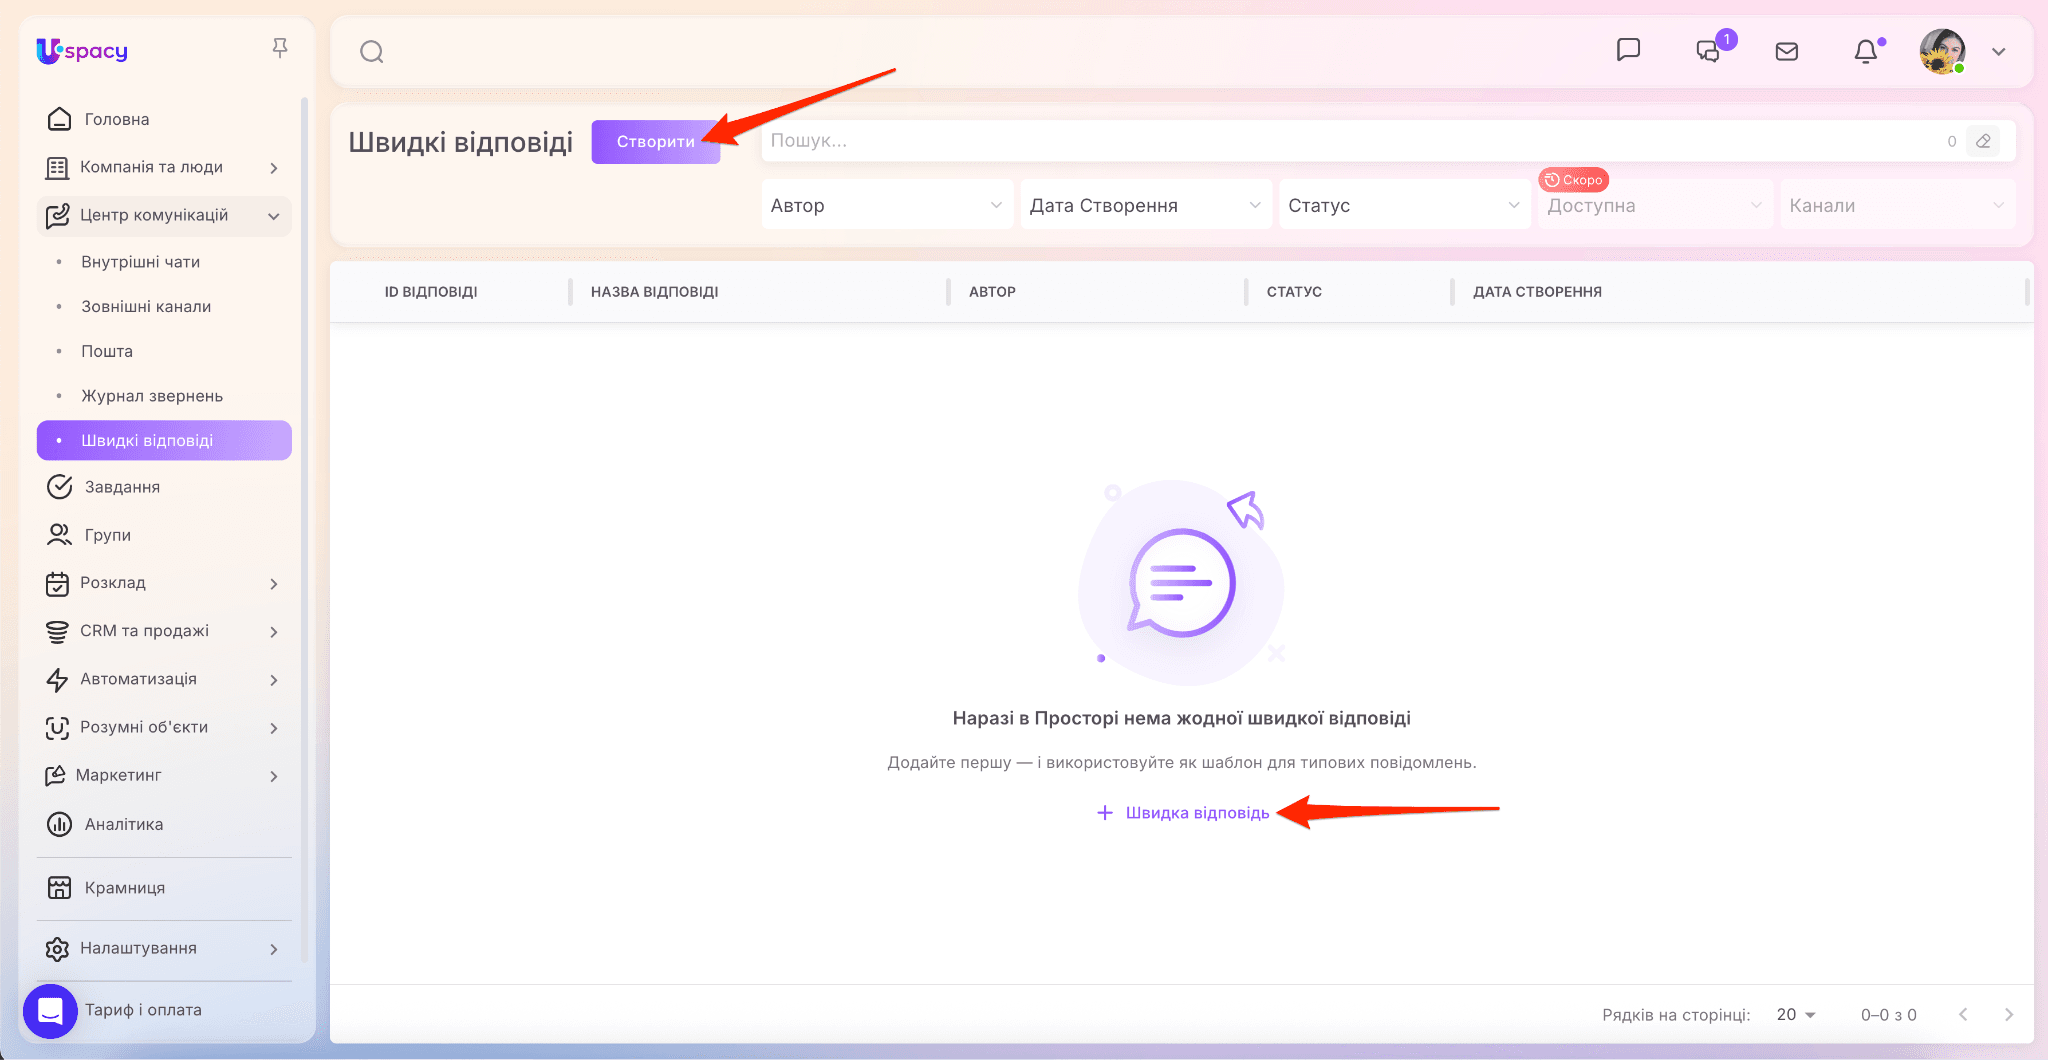
Task: Open the Автор filter dropdown
Action: click(887, 205)
